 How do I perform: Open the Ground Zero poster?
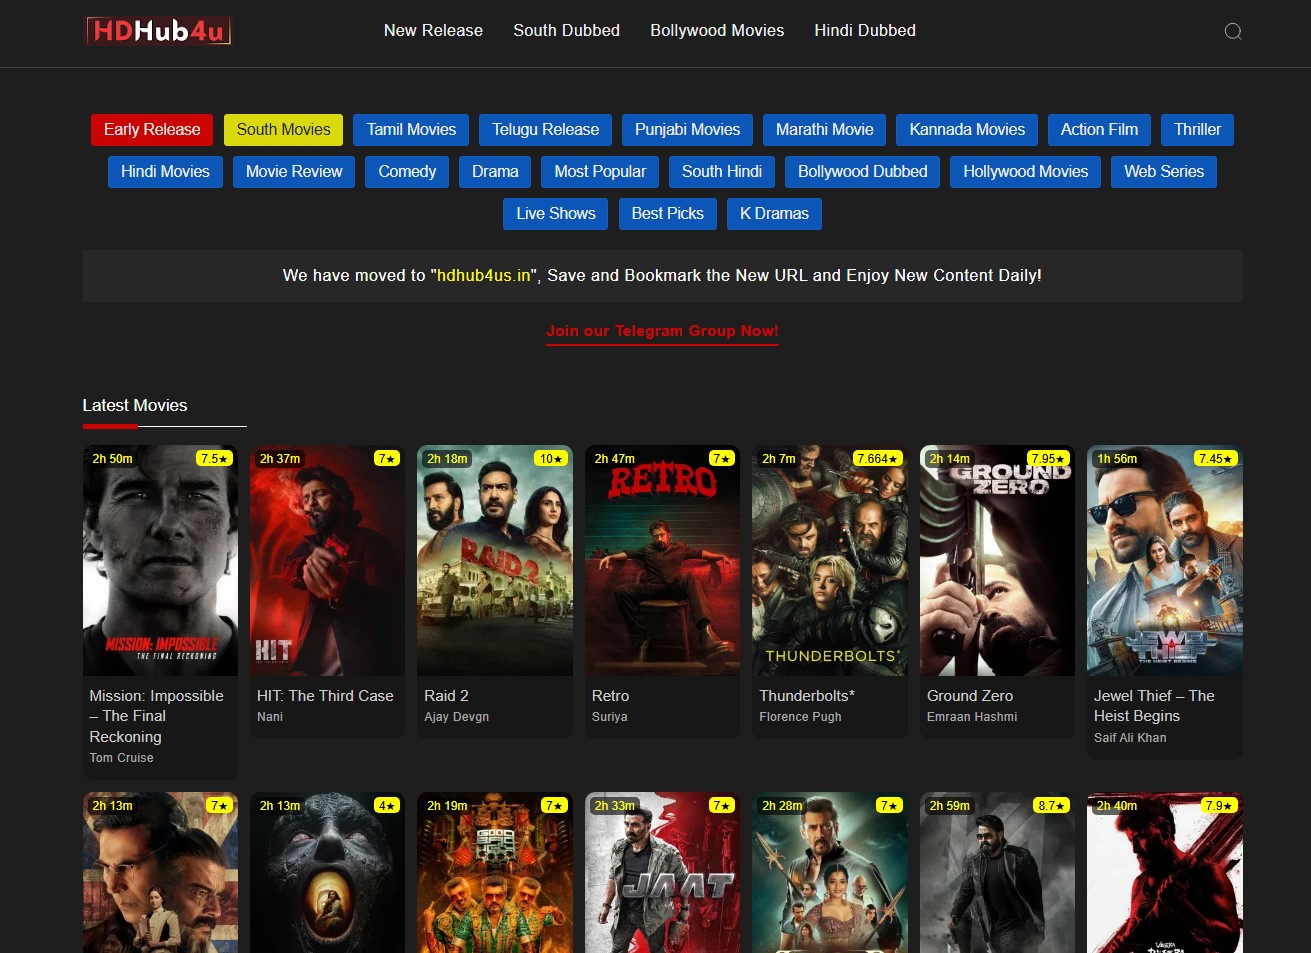coord(997,560)
